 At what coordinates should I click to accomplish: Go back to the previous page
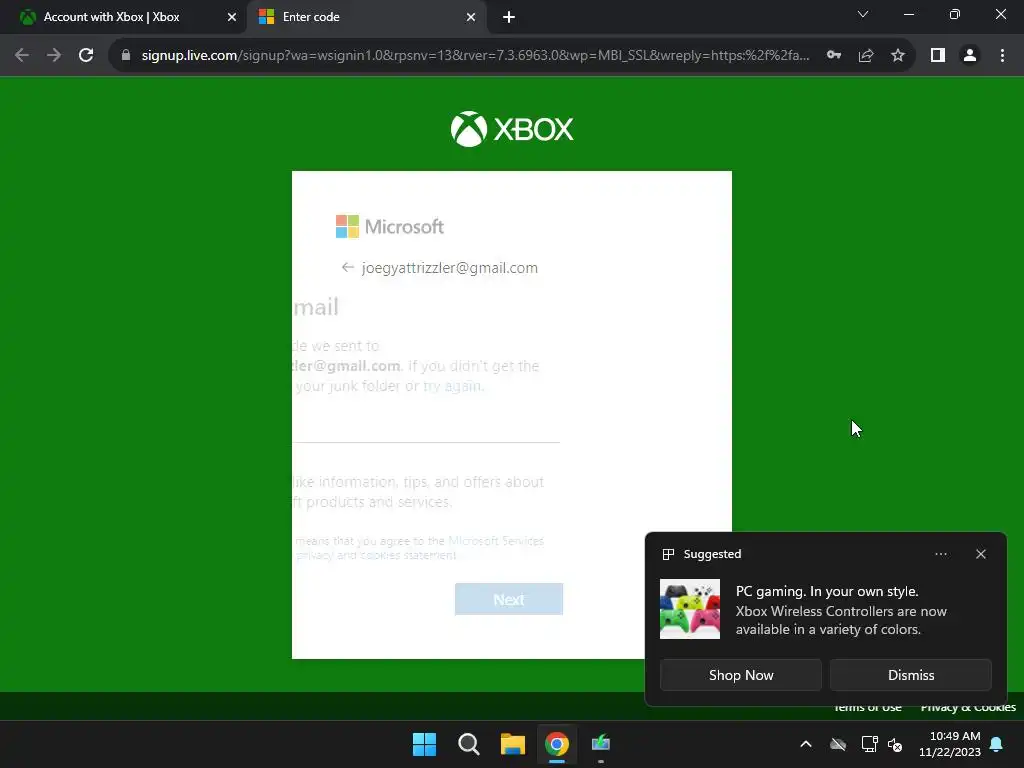pyautogui.click(x=22, y=56)
